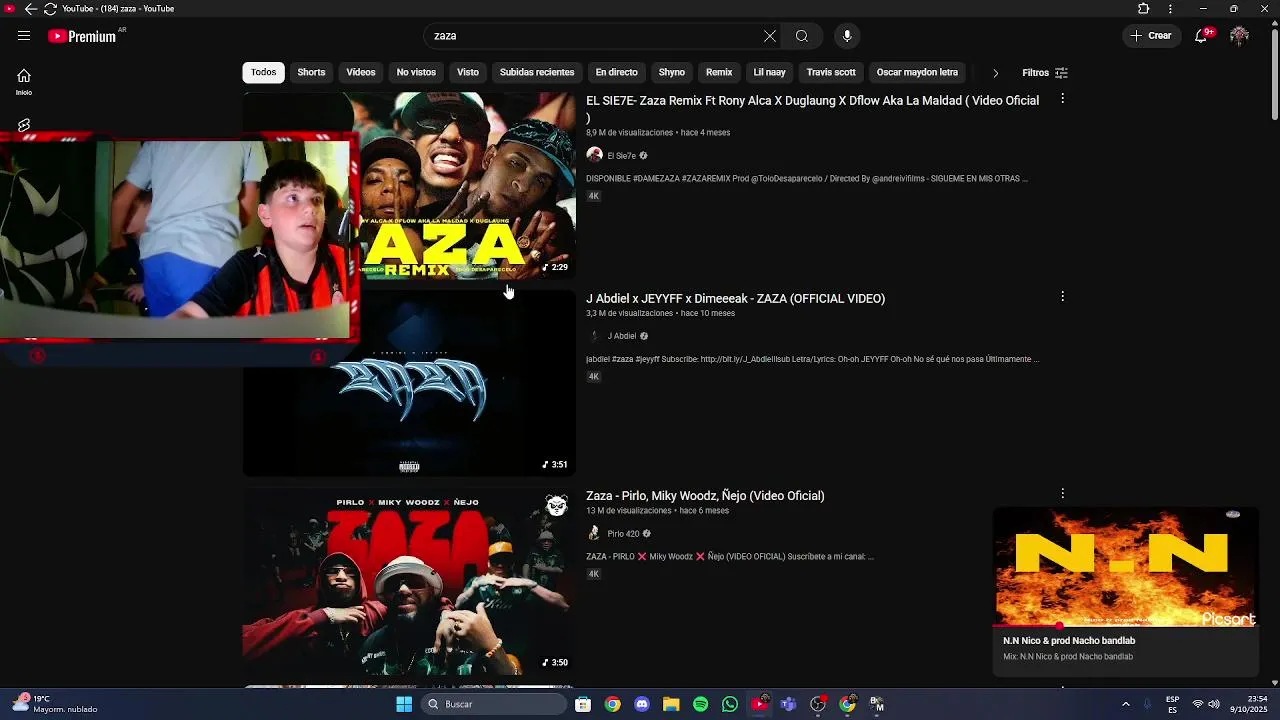Select the Shorts filter chip
The image size is (1280, 720).
click(x=311, y=72)
